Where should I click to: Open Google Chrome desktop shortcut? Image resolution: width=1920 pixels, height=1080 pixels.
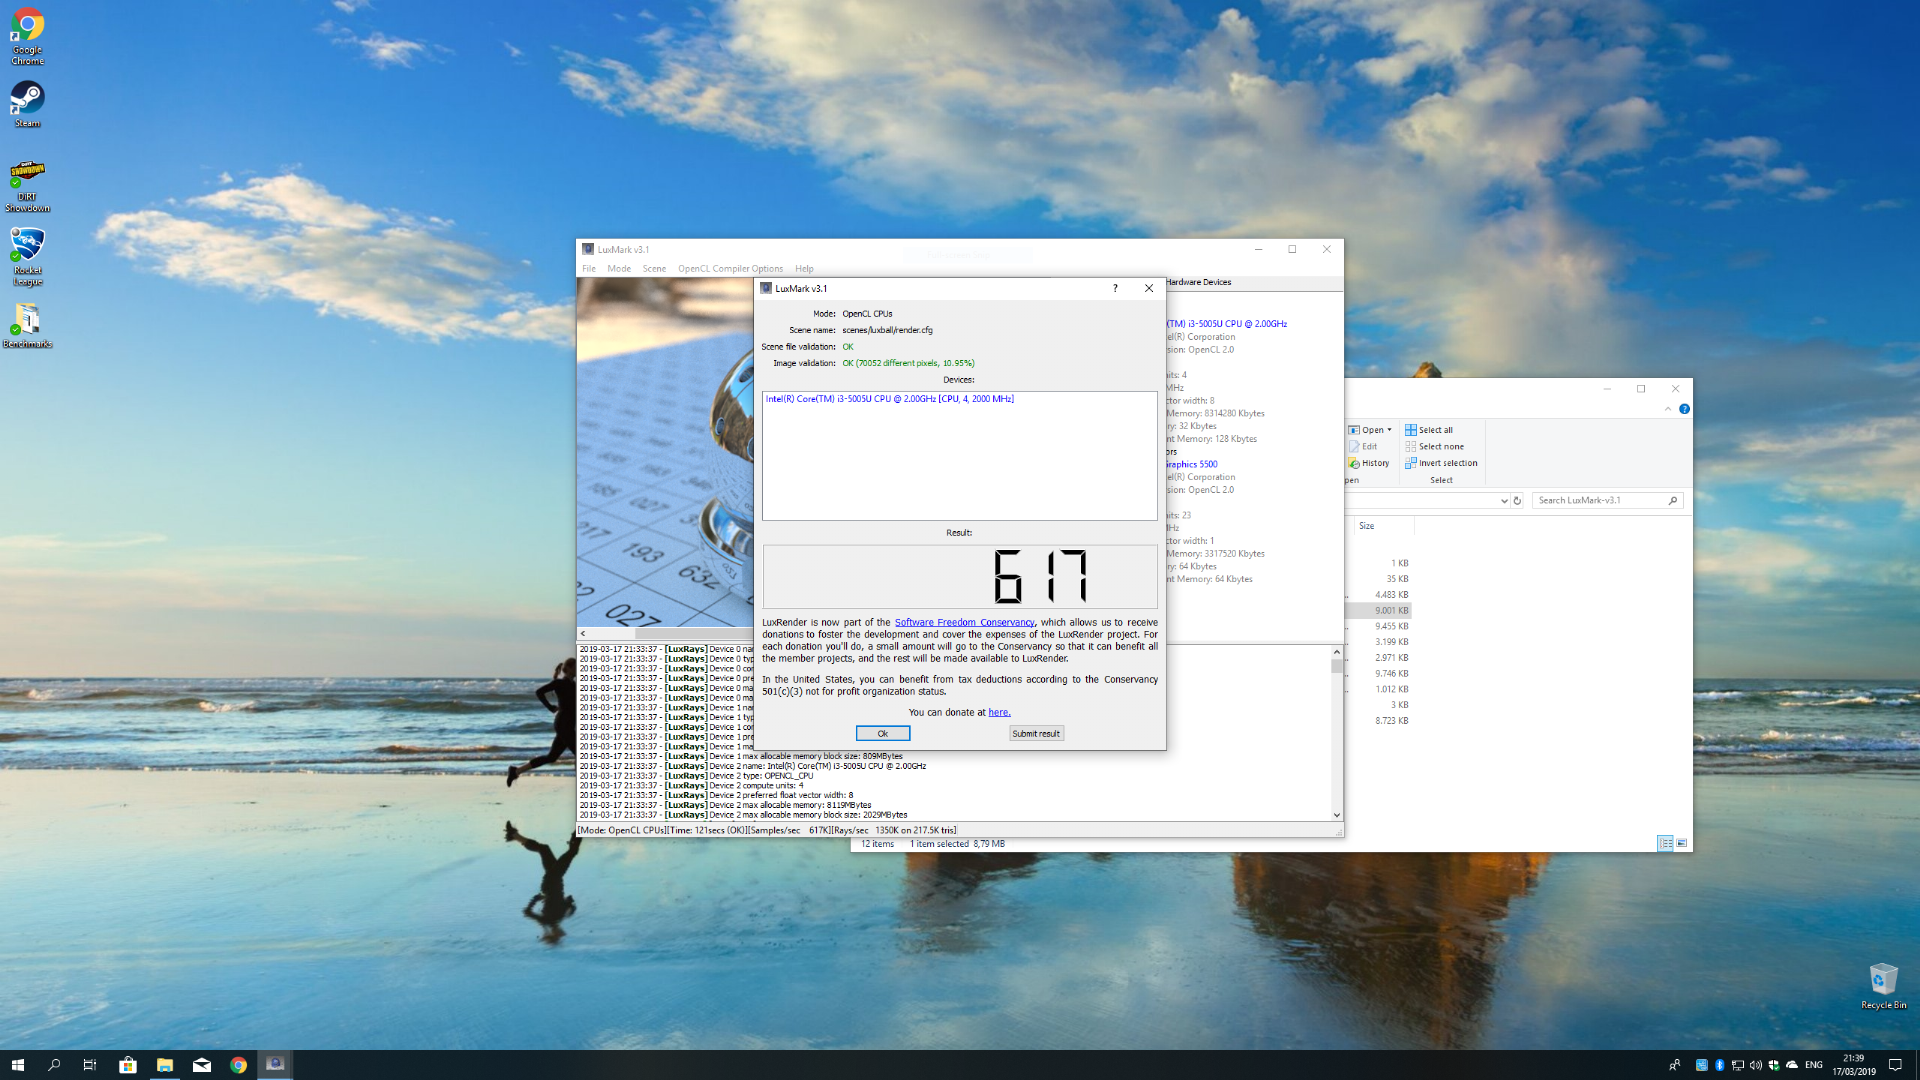(27, 37)
